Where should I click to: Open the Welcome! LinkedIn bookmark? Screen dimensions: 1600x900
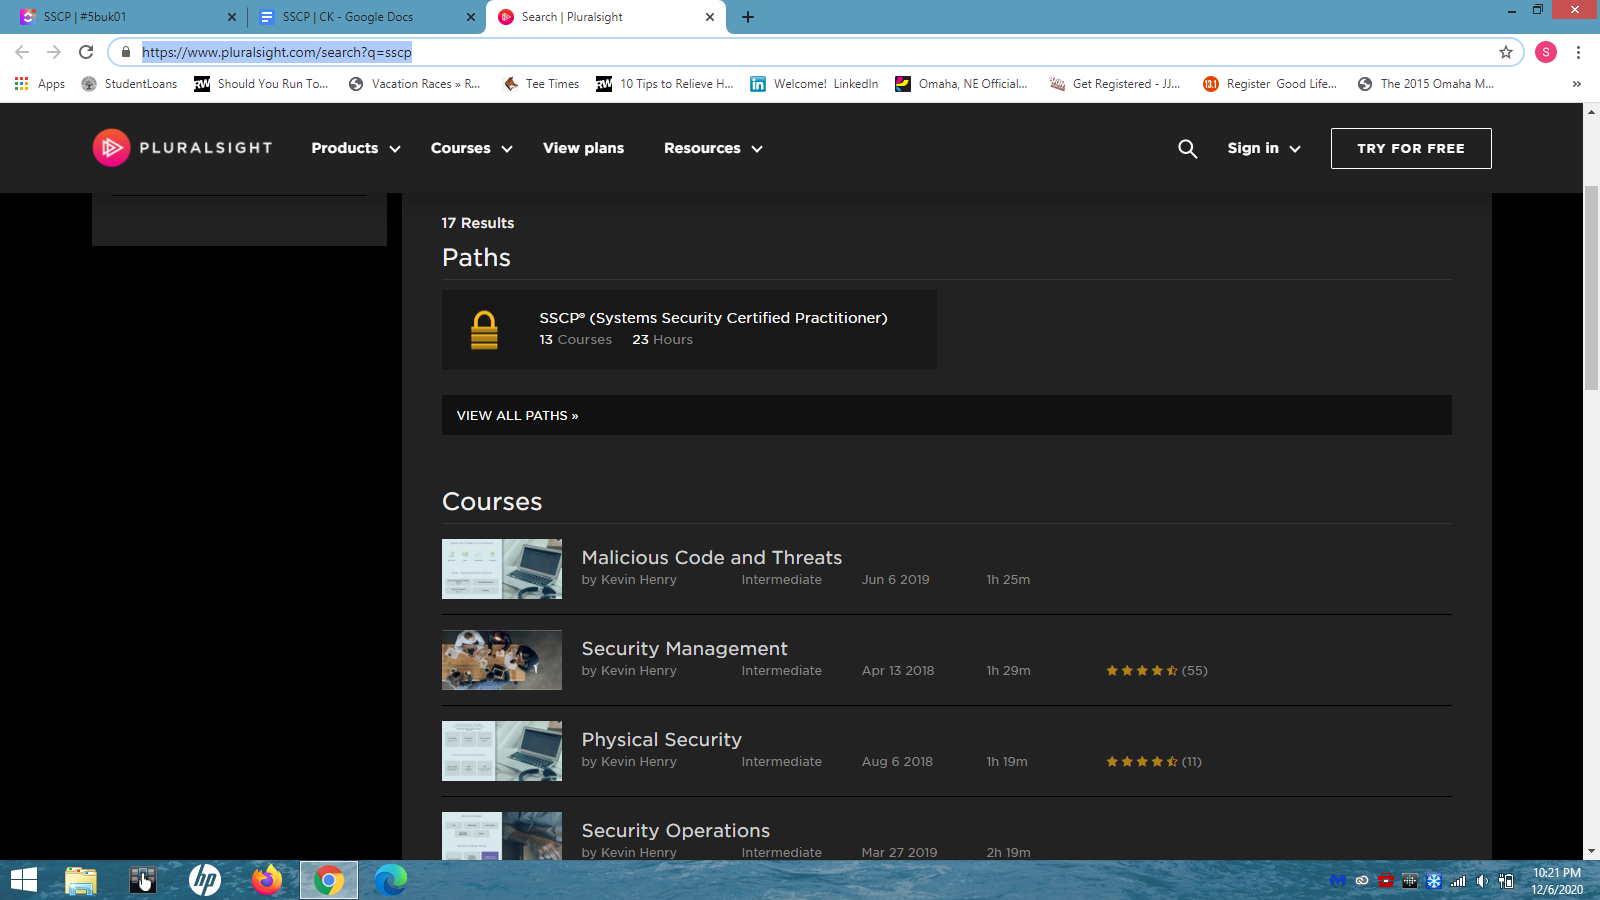tap(814, 84)
